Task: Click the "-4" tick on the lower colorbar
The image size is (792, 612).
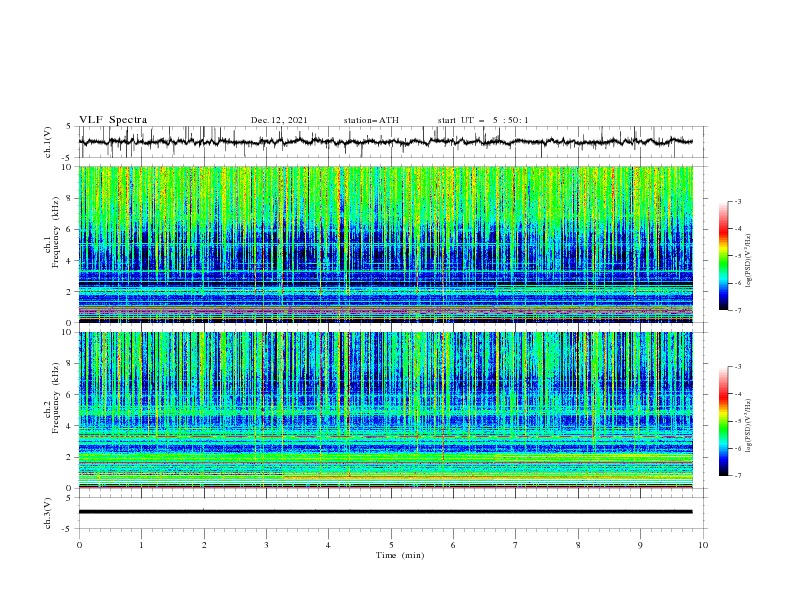Action: [x=737, y=394]
